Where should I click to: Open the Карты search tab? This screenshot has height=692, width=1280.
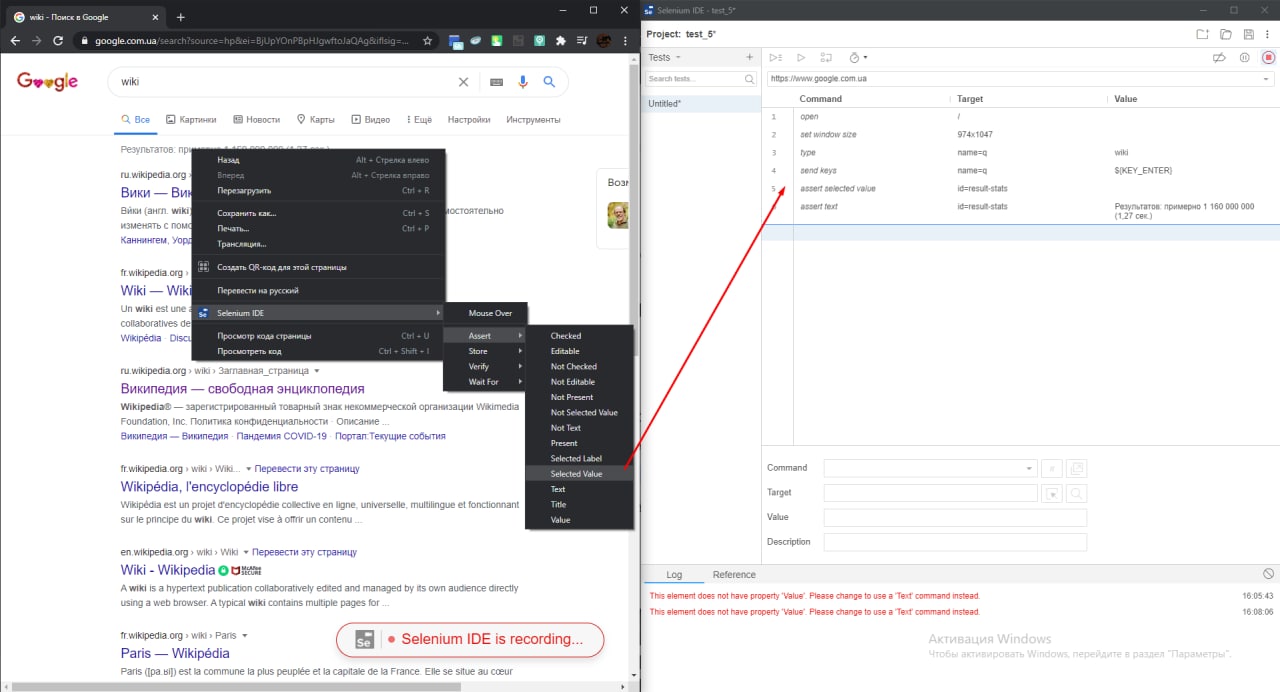(x=316, y=119)
